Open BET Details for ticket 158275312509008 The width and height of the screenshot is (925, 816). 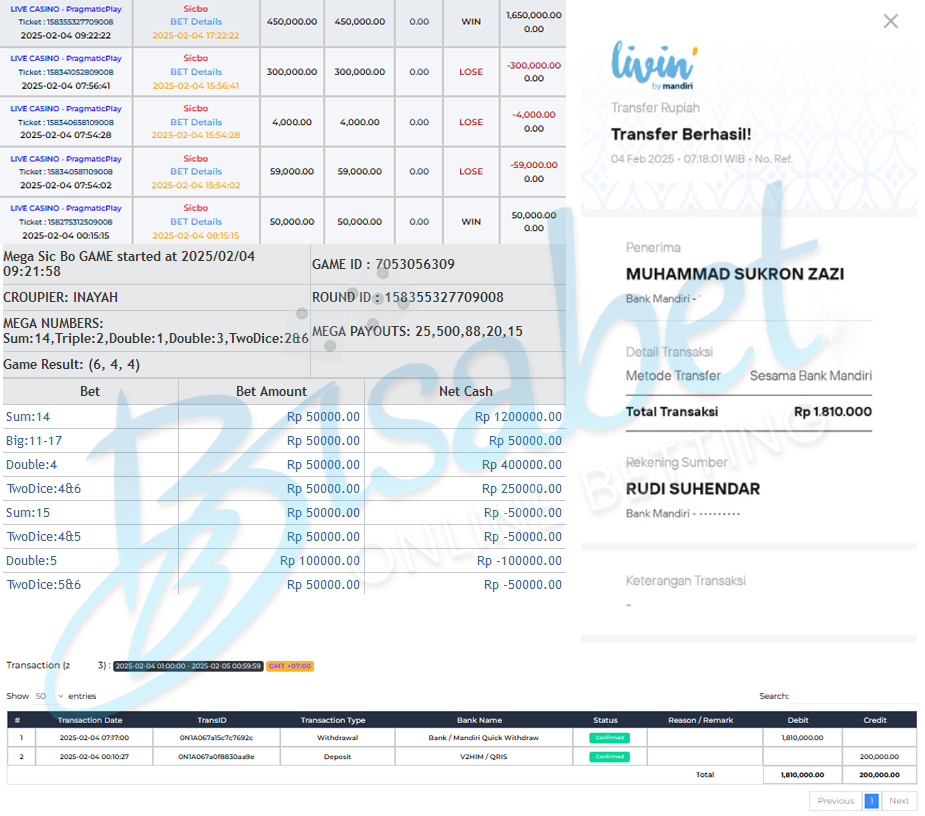[196, 222]
